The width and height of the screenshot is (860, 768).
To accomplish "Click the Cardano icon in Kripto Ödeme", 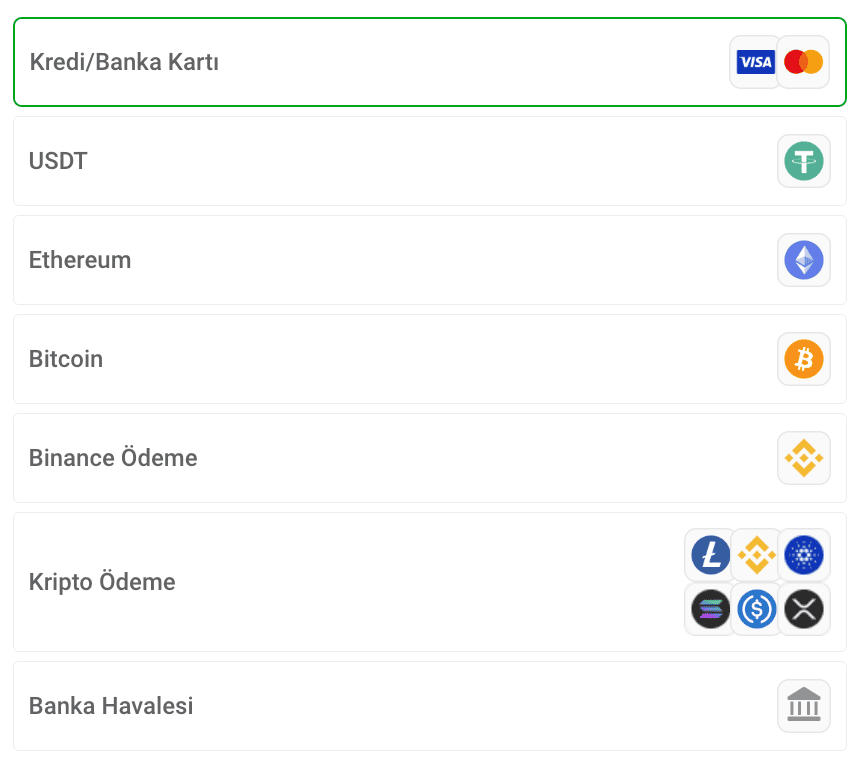I will coord(804,555).
